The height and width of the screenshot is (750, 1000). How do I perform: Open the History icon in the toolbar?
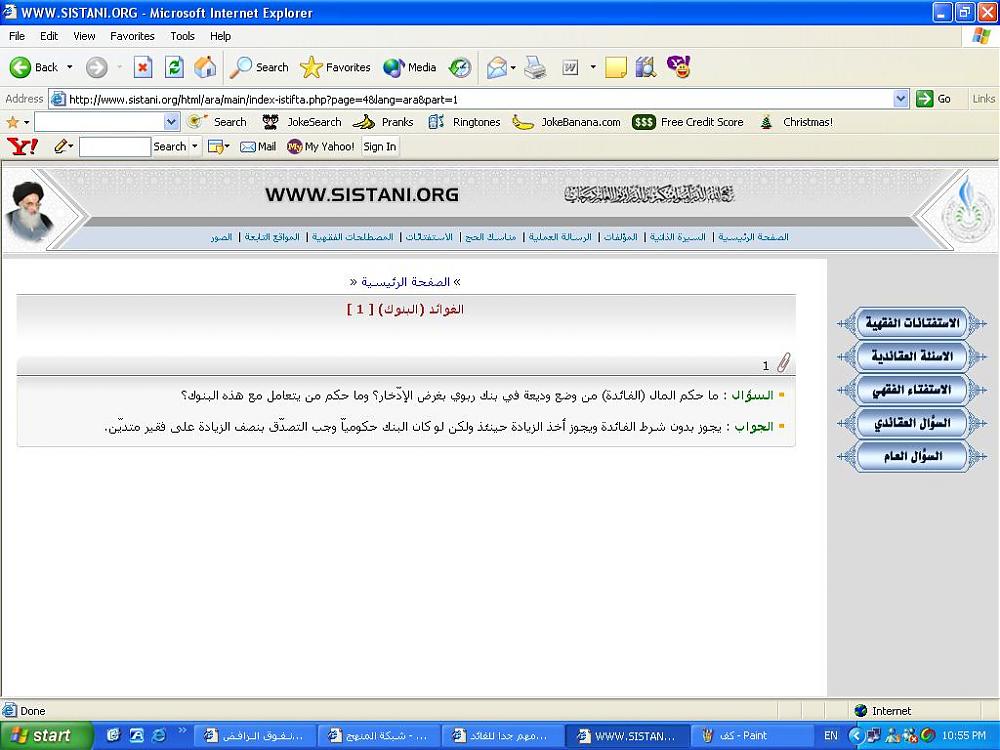click(x=460, y=67)
